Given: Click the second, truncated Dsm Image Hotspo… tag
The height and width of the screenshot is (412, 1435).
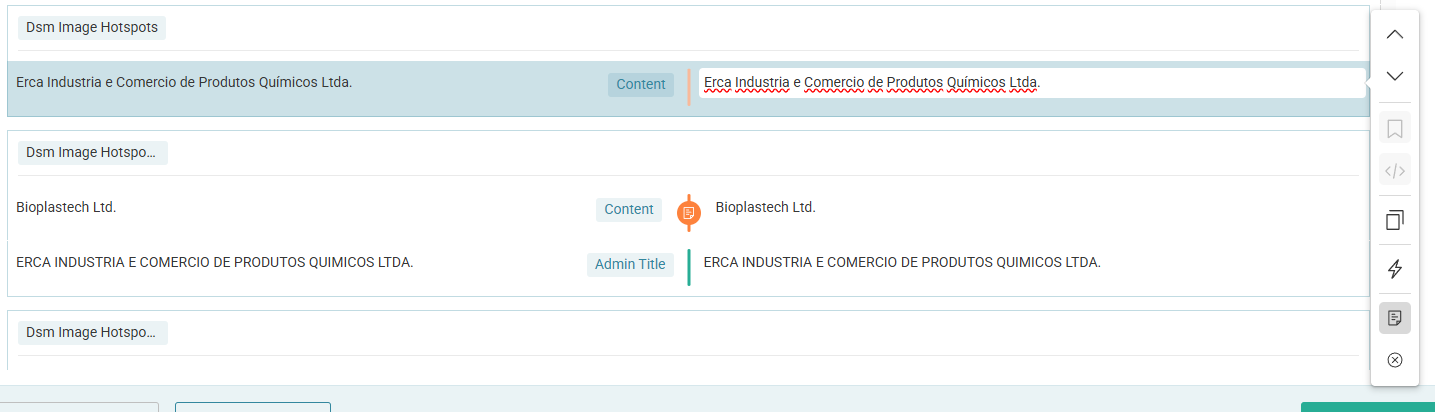Looking at the screenshot, I should 92,153.
